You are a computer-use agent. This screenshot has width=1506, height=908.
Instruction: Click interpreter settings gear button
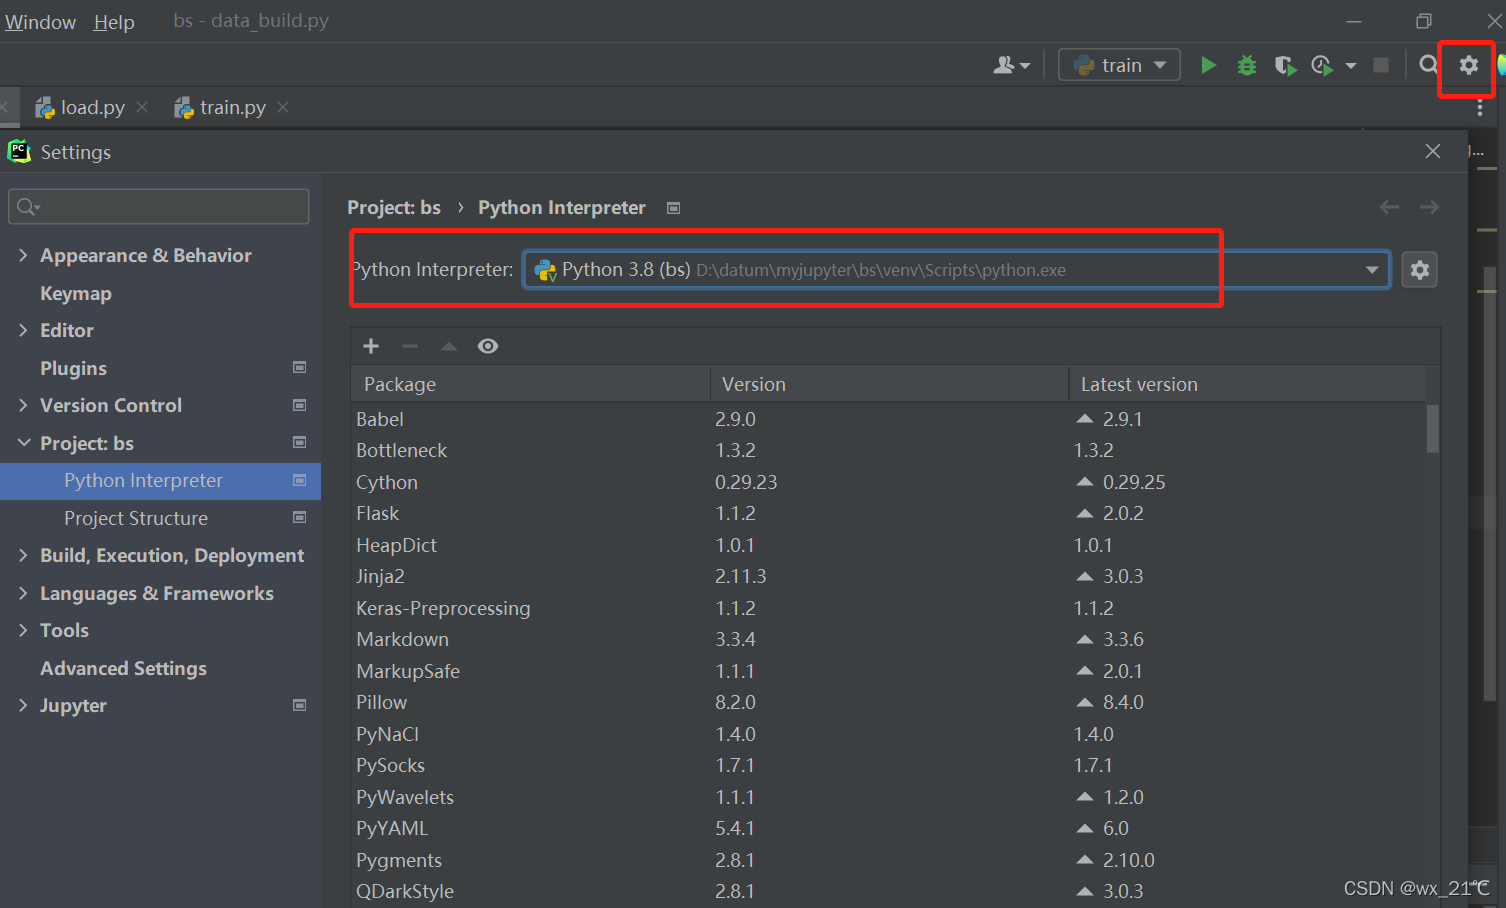pyautogui.click(x=1419, y=270)
